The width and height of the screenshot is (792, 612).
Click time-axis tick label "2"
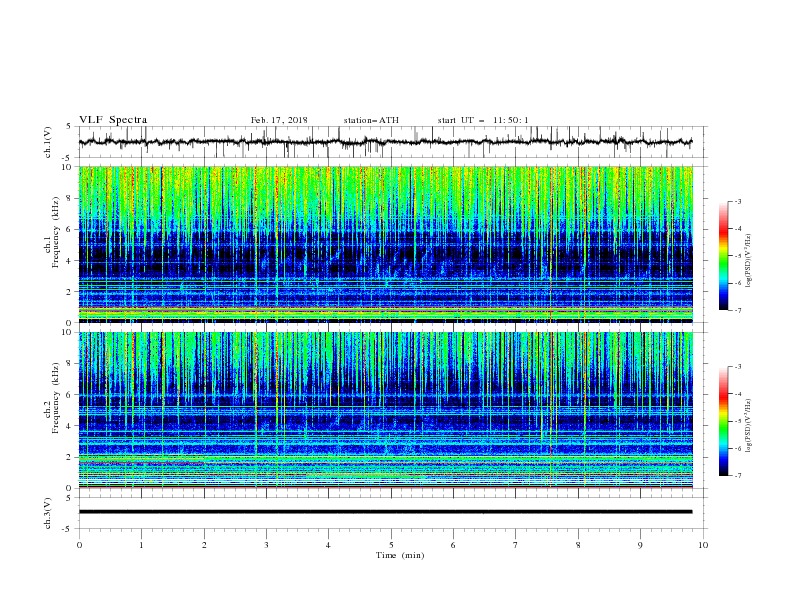pyautogui.click(x=204, y=545)
